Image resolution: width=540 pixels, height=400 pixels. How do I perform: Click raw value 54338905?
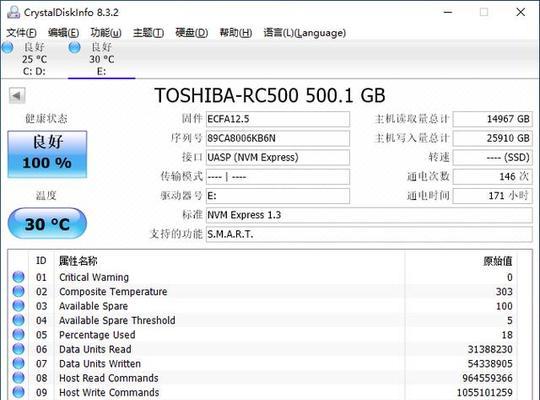(490, 364)
